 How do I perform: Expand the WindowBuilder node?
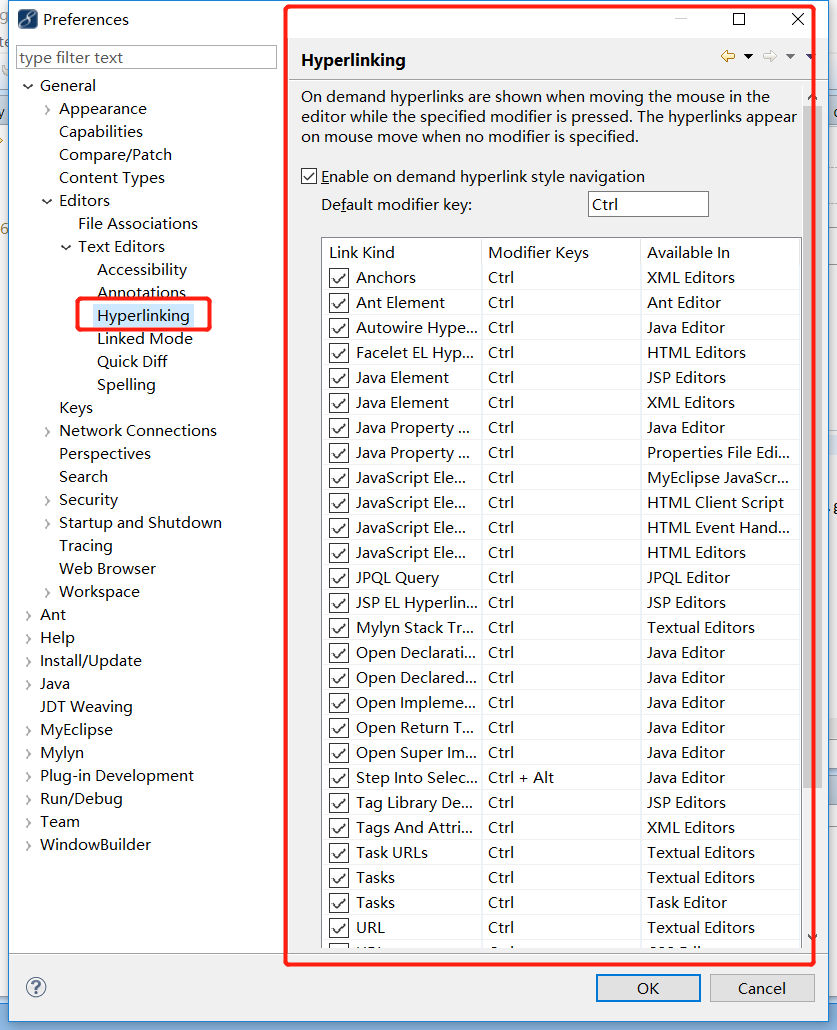[28, 845]
